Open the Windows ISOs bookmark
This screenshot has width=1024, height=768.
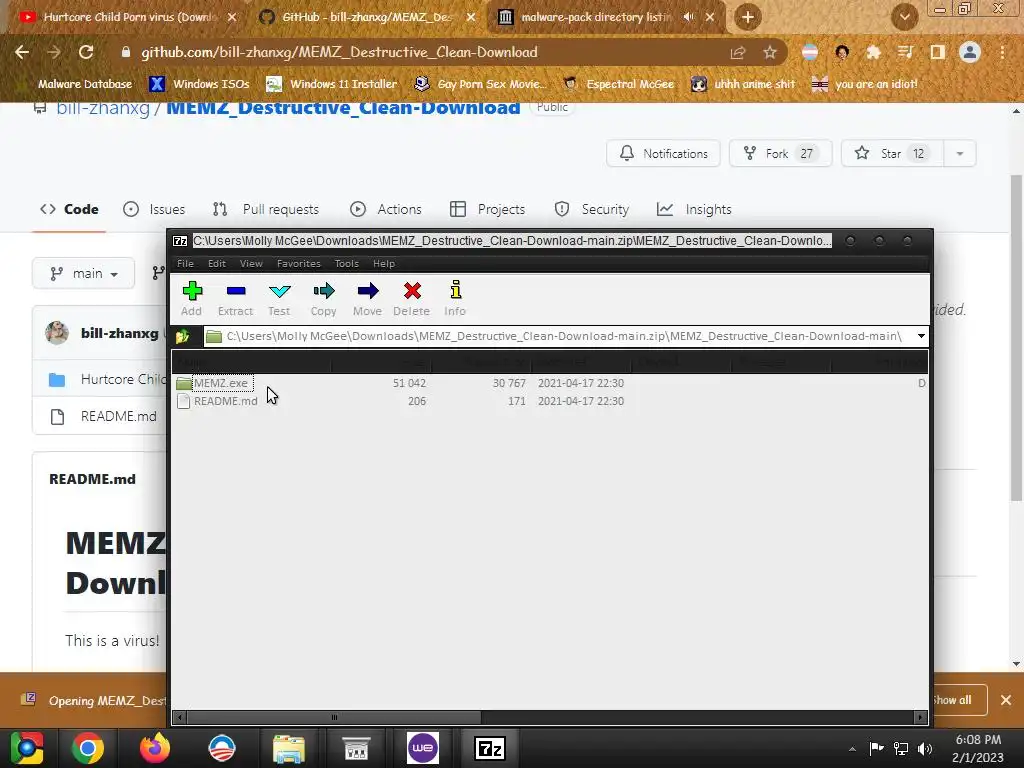tap(199, 84)
